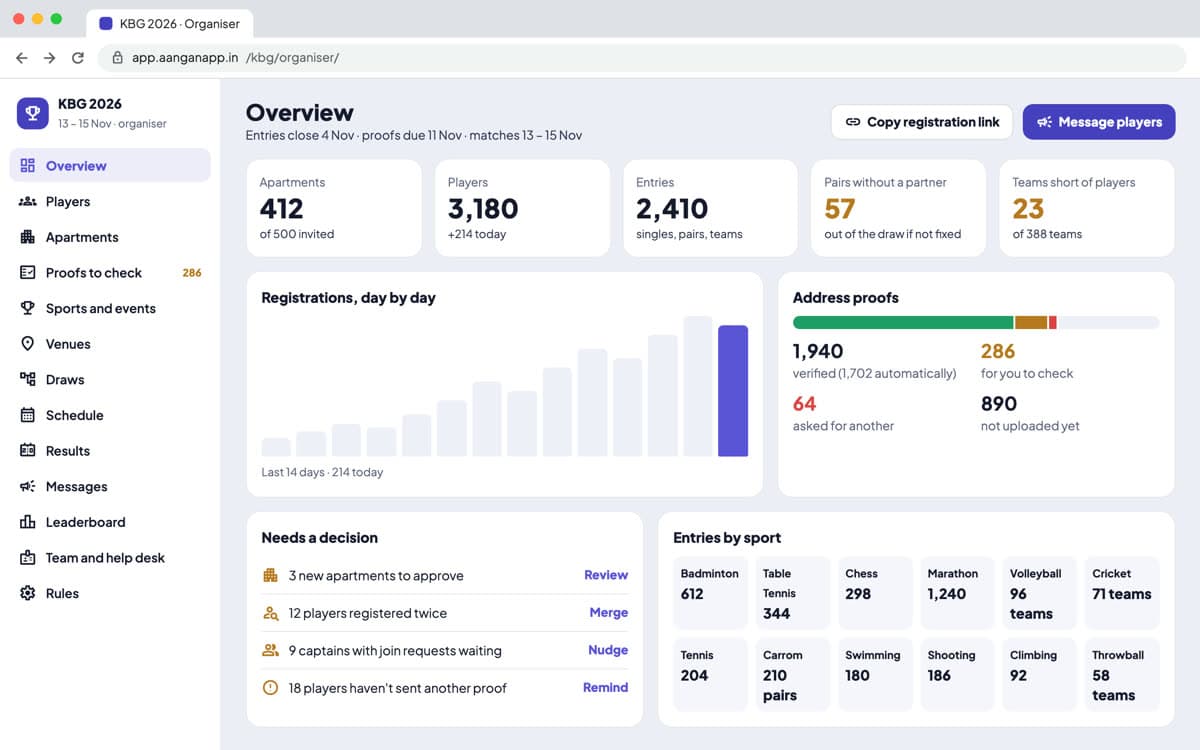
Task: Click the "64 asked for another" figure
Action: click(x=843, y=414)
